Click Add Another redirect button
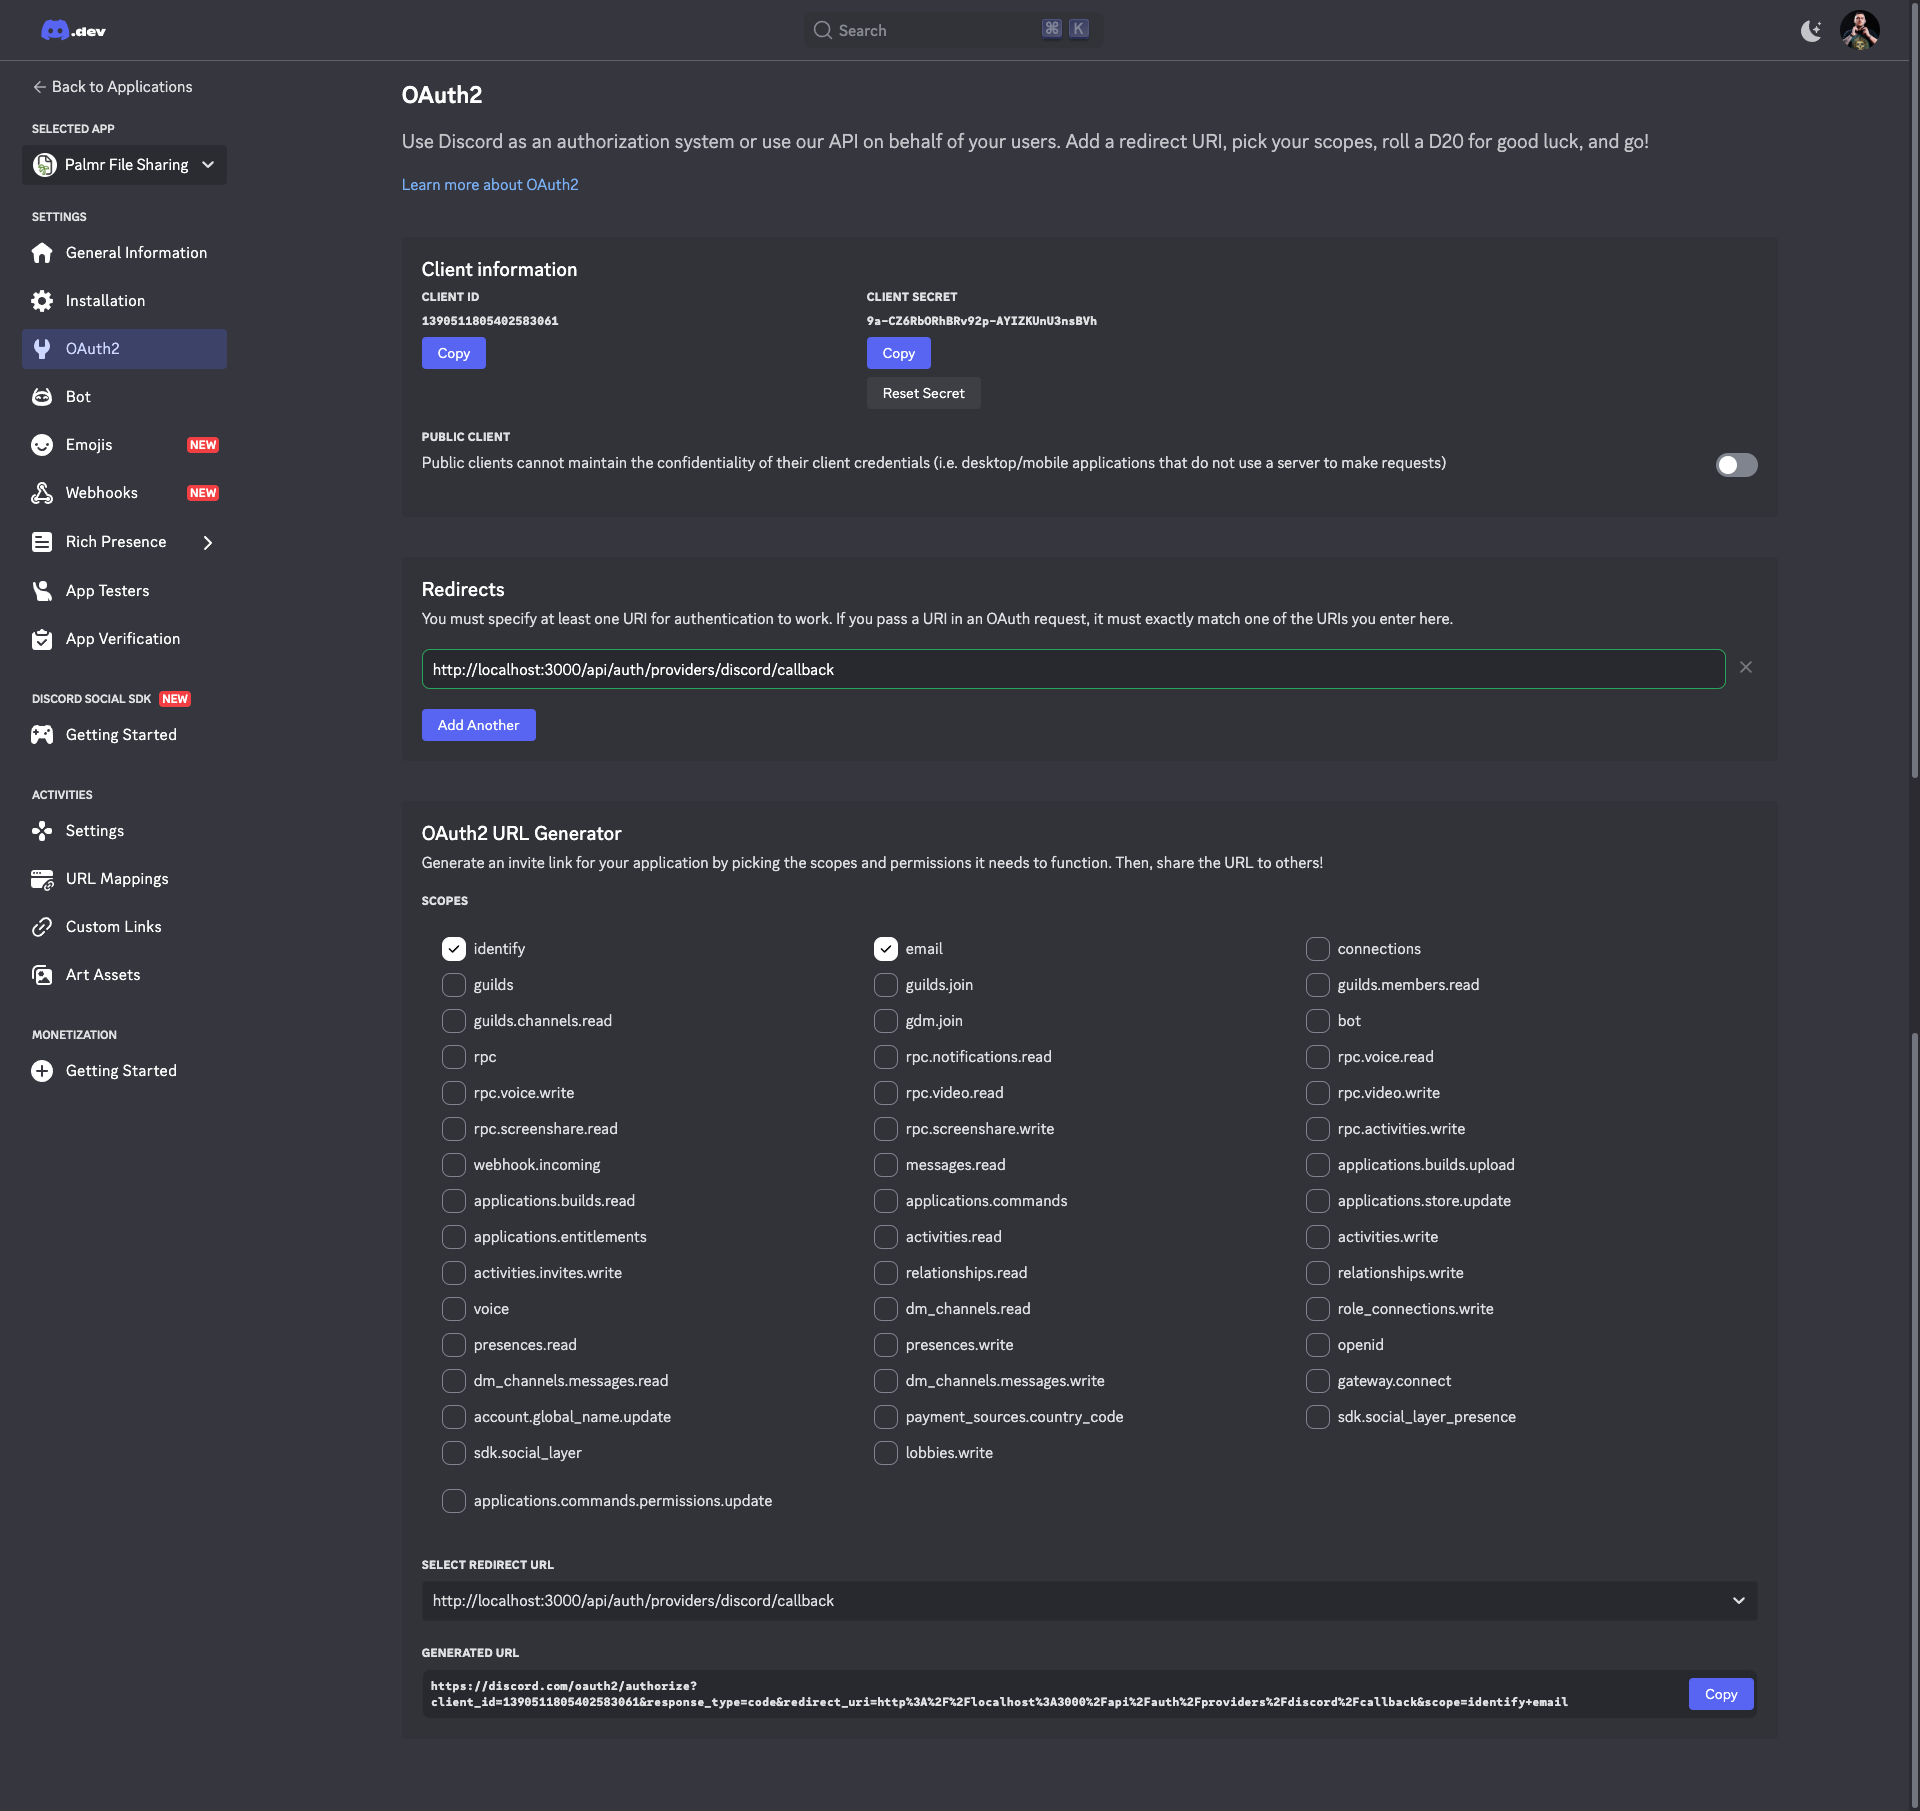1920x1811 pixels. click(478, 725)
